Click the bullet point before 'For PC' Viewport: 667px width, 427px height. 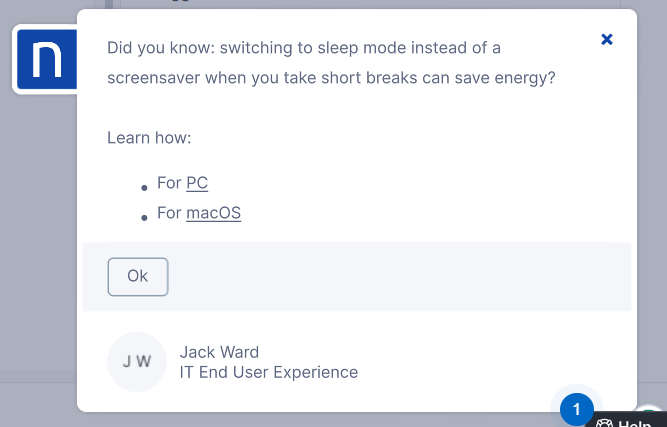click(x=145, y=186)
